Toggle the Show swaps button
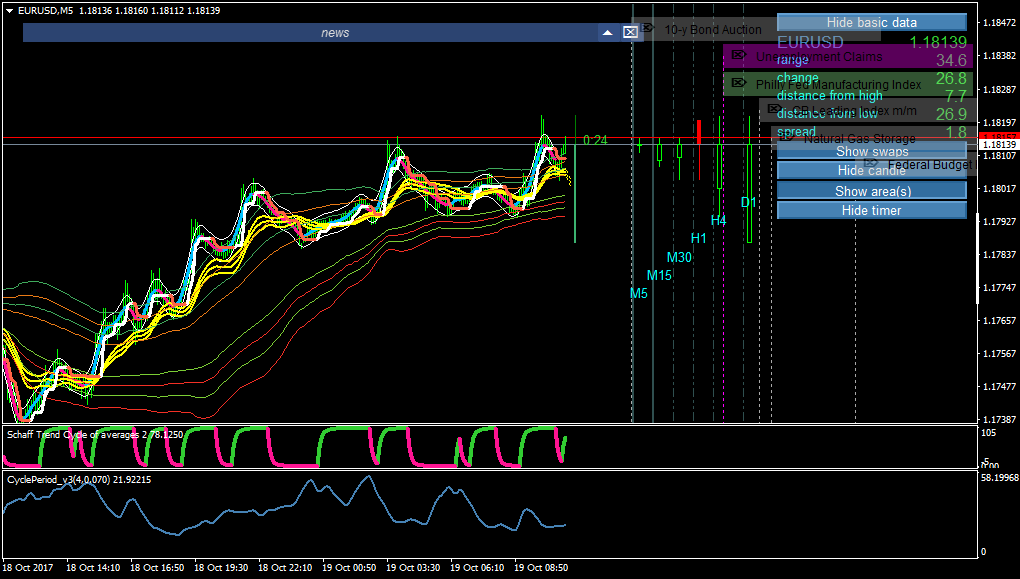Screen dimensions: 1020x579 coord(871,151)
